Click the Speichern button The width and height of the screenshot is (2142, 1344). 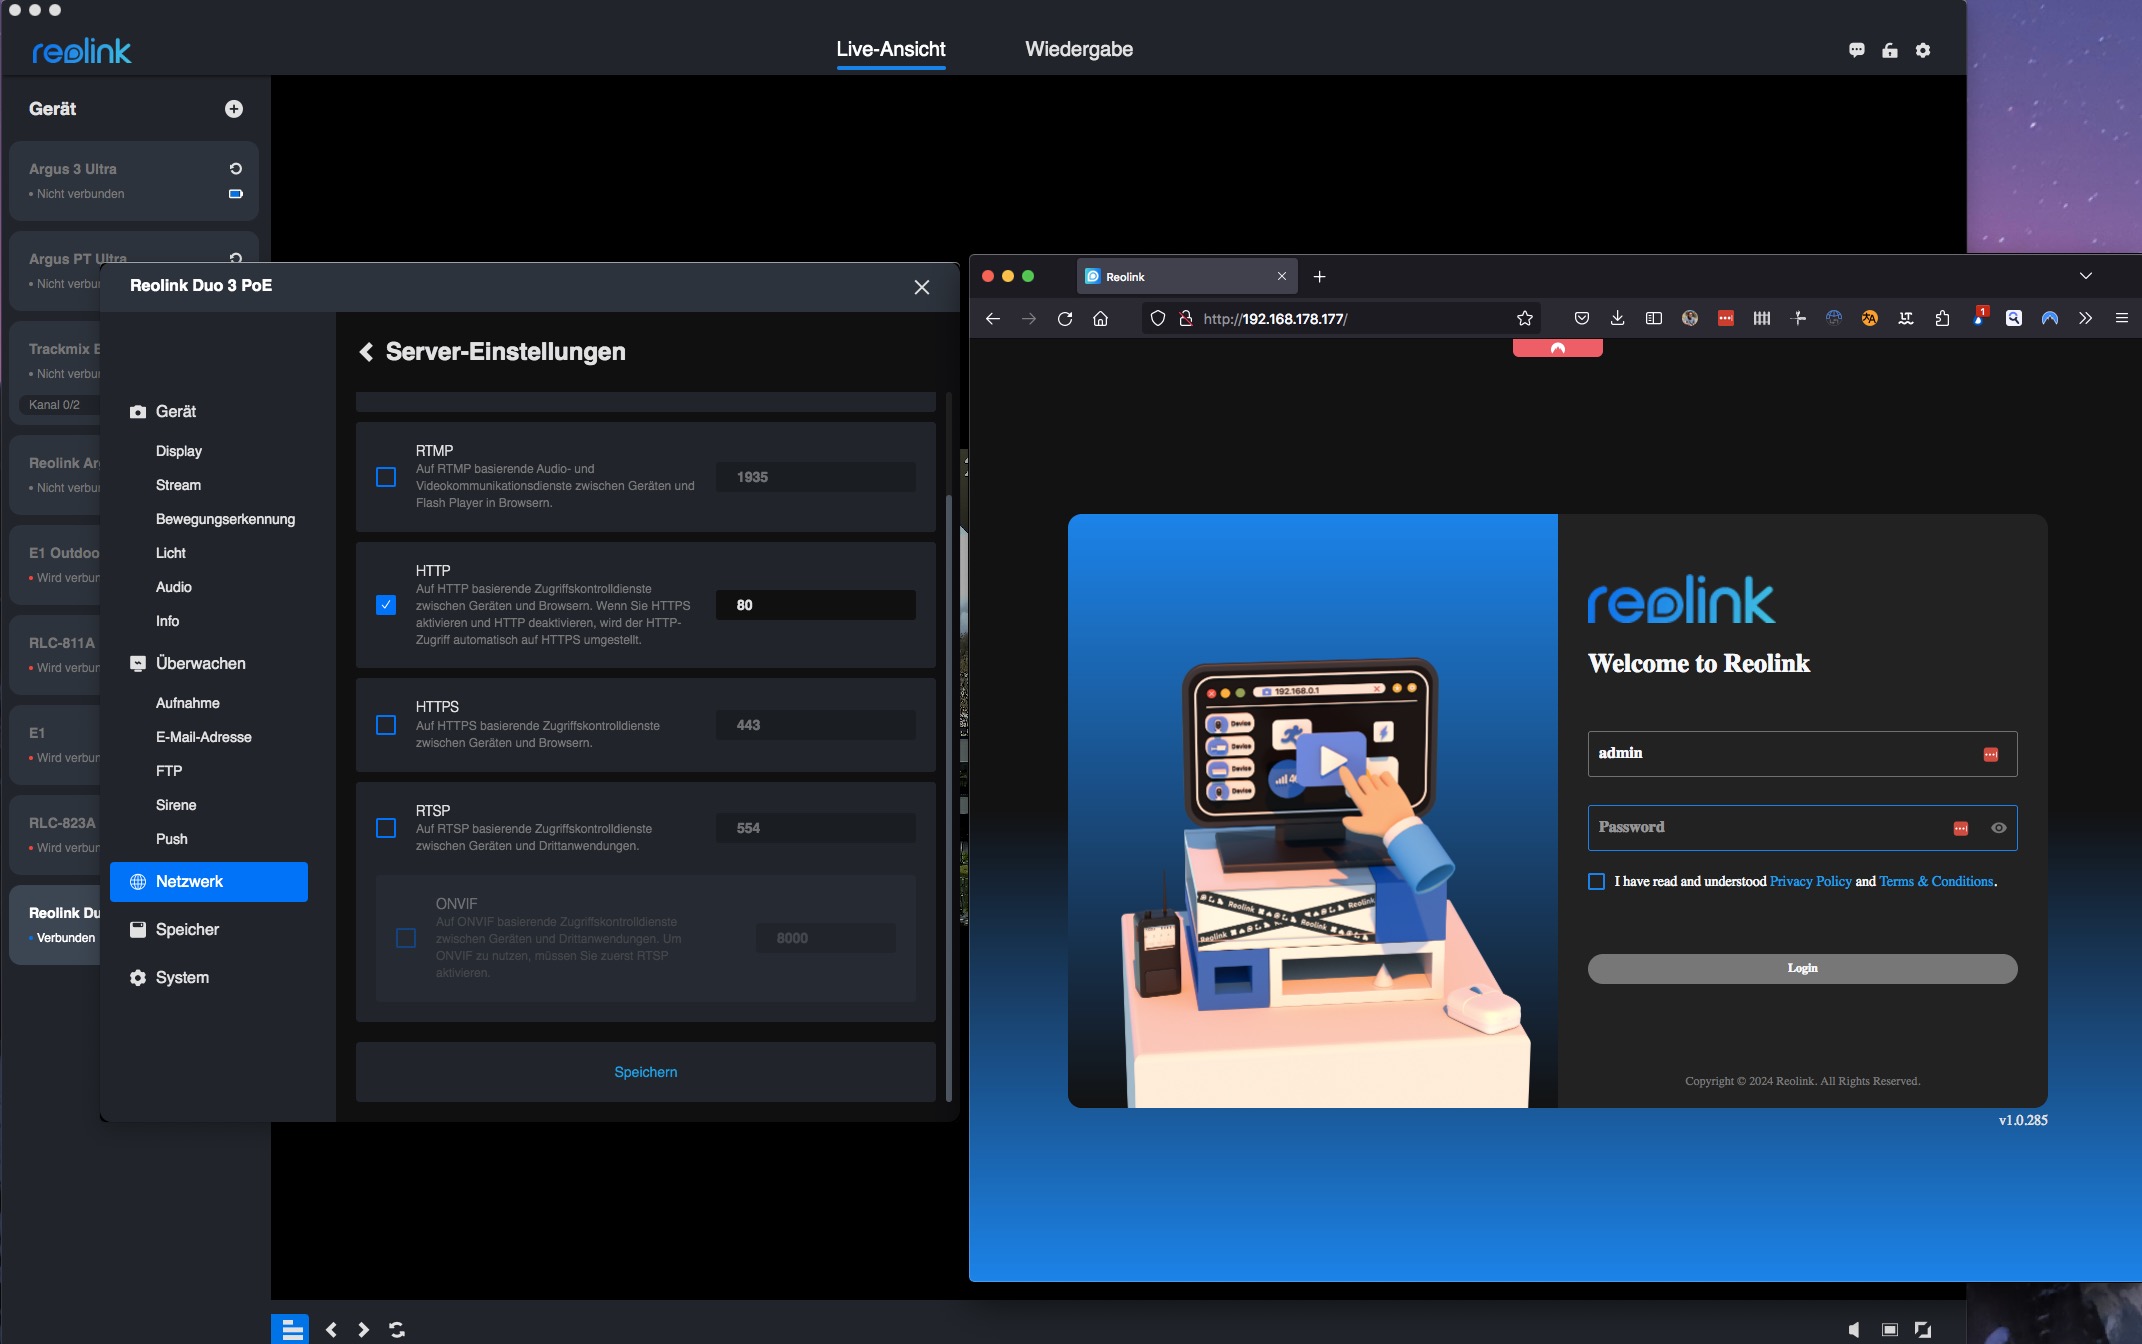point(645,1072)
